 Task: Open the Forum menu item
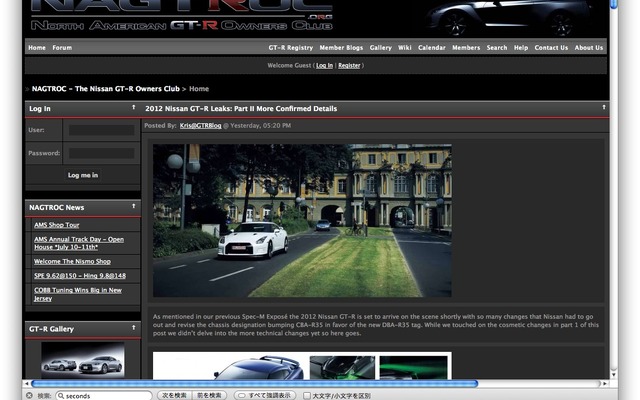click(x=62, y=47)
